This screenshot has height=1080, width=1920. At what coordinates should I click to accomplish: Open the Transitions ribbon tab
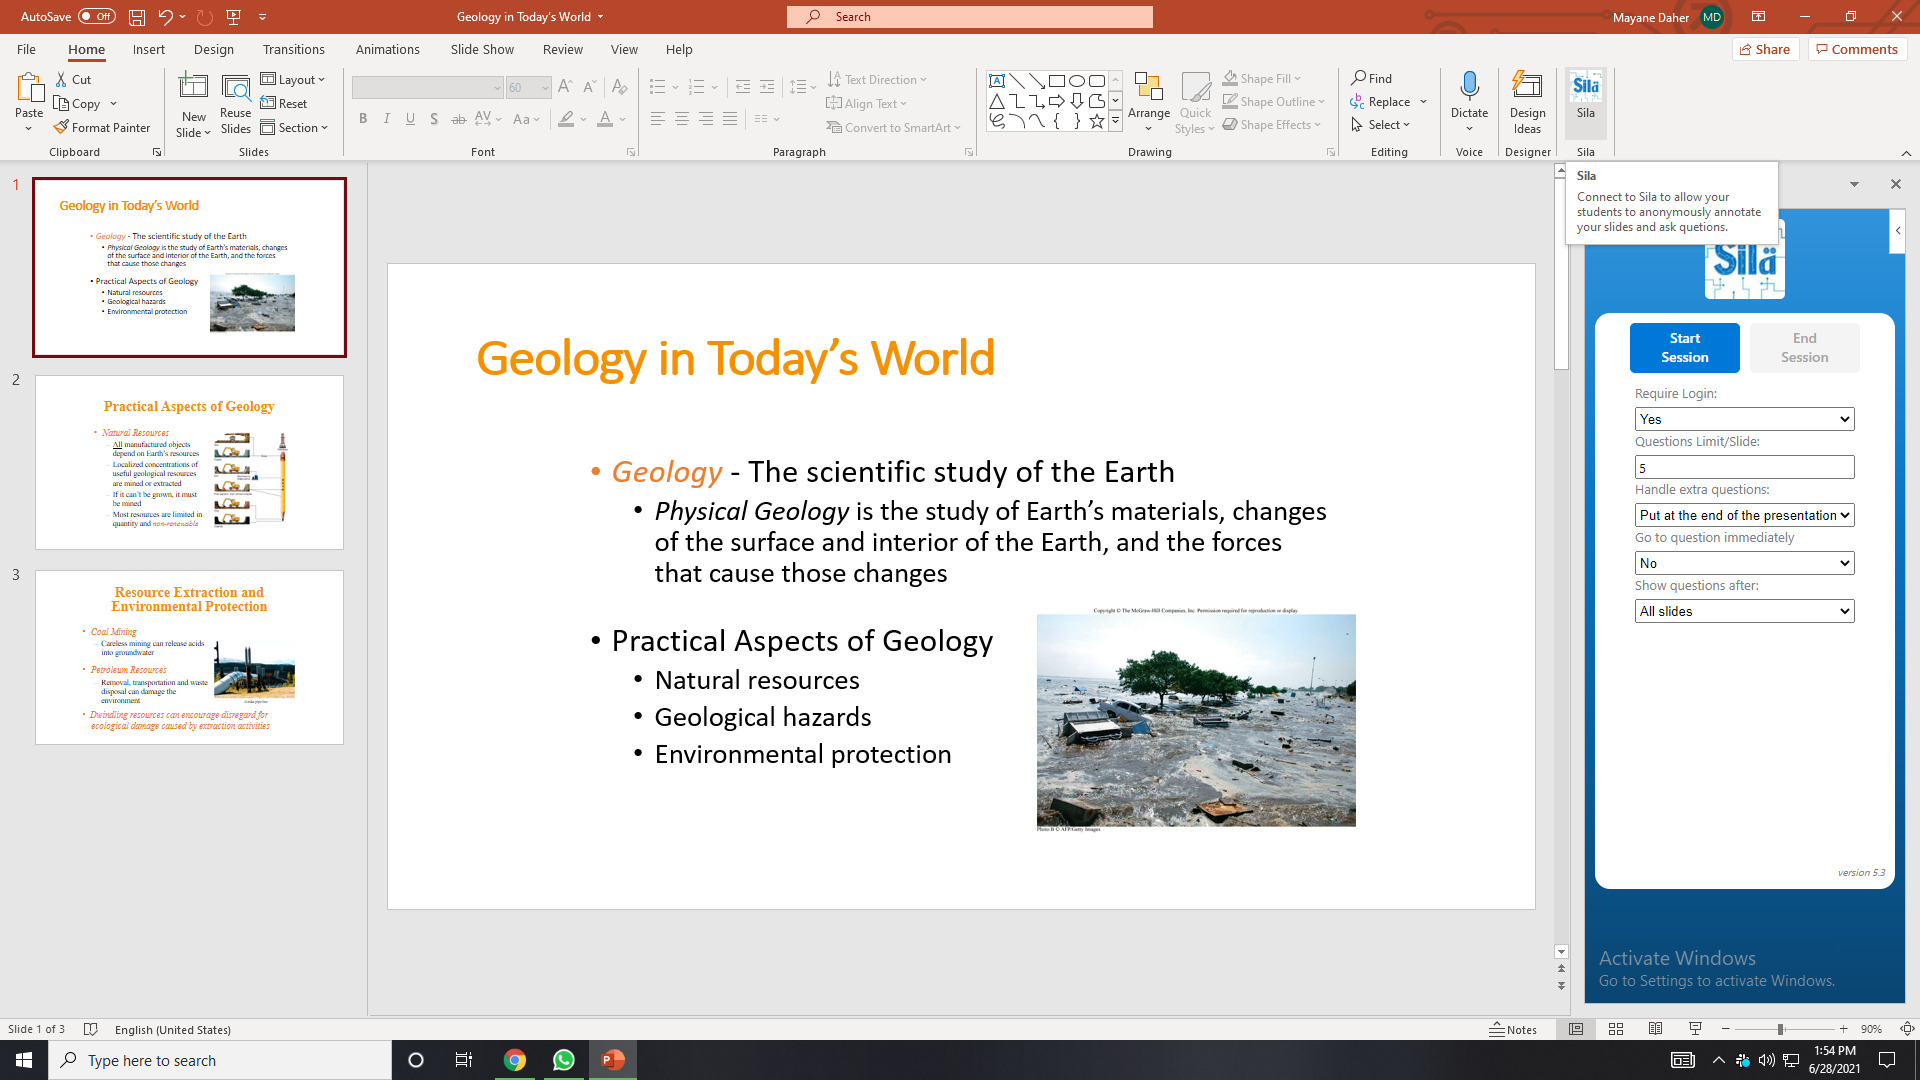click(x=293, y=49)
